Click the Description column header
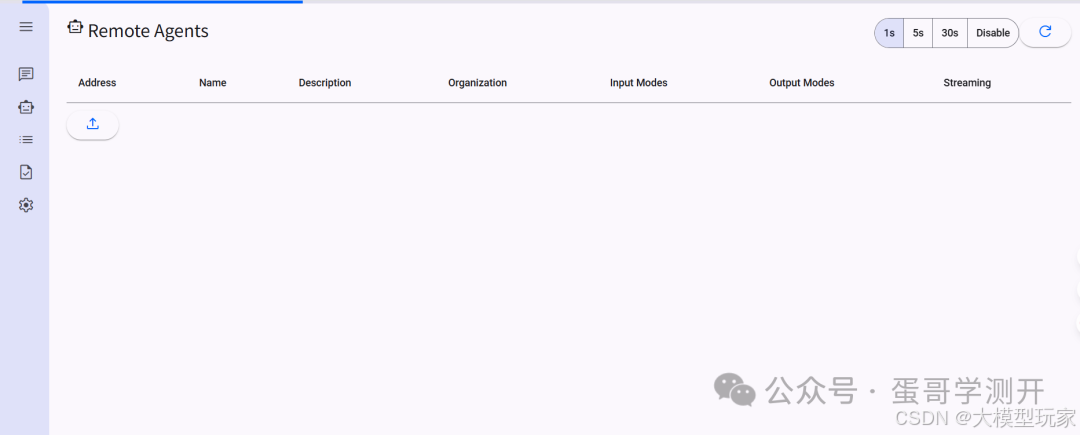1080x435 pixels. 324,83
